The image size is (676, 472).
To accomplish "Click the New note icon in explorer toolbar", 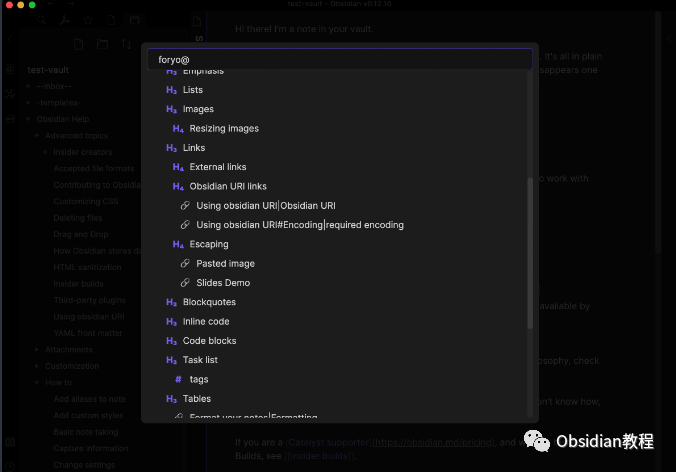I will (x=78, y=44).
